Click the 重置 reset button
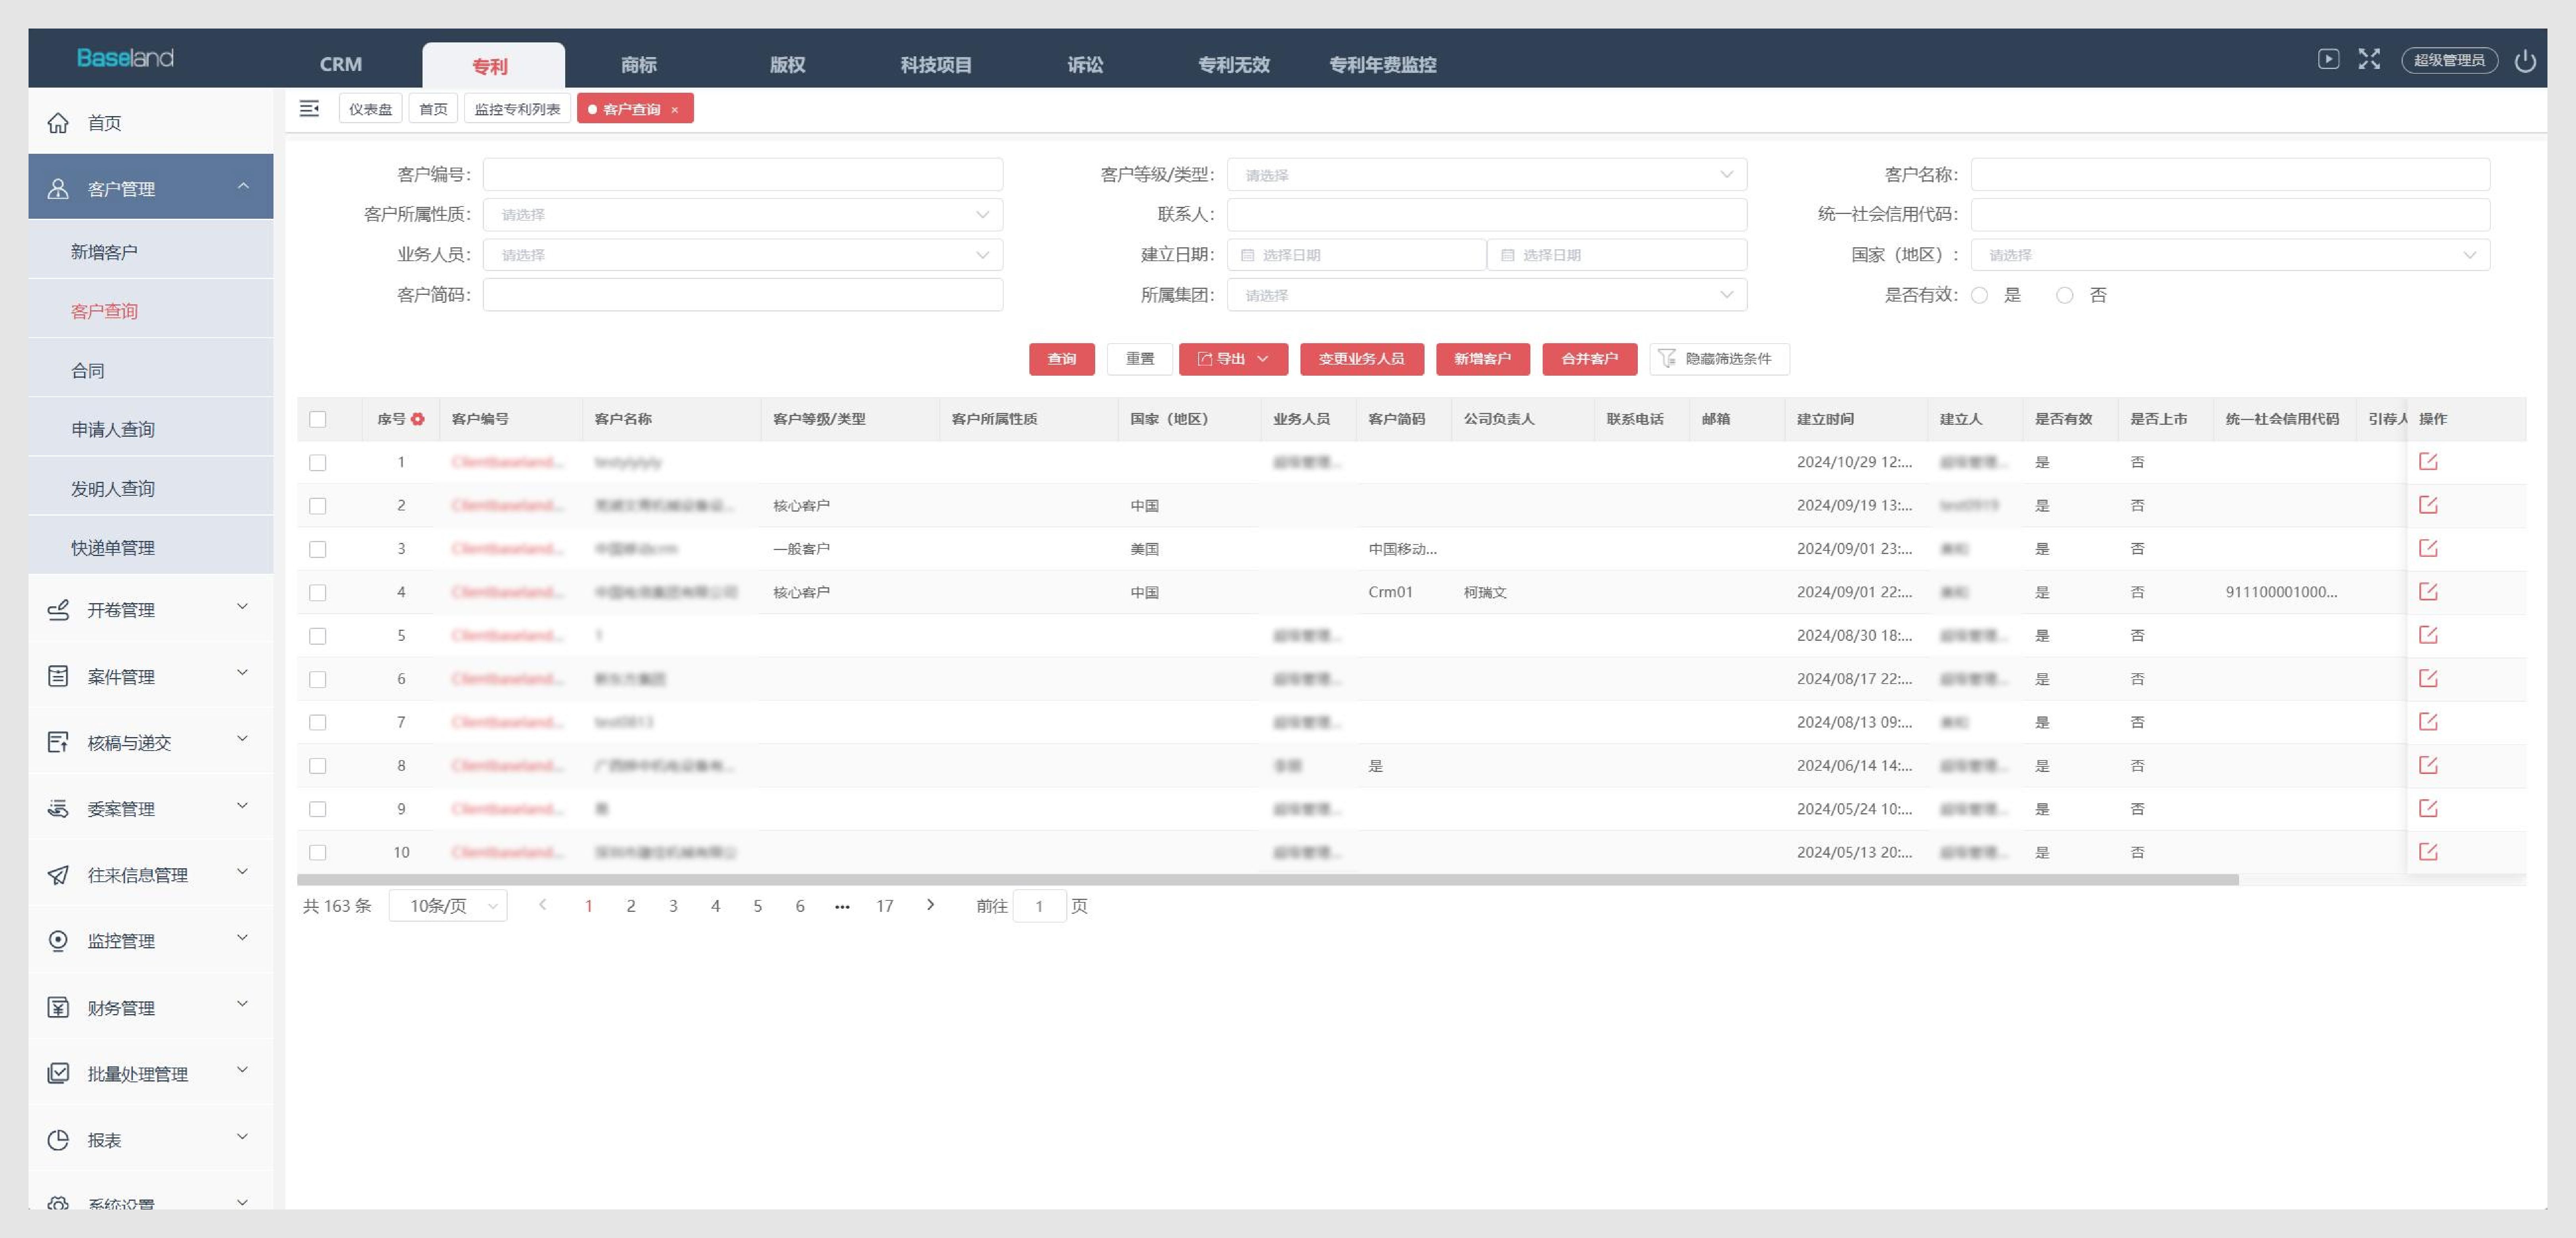2576x1238 pixels. click(1140, 359)
